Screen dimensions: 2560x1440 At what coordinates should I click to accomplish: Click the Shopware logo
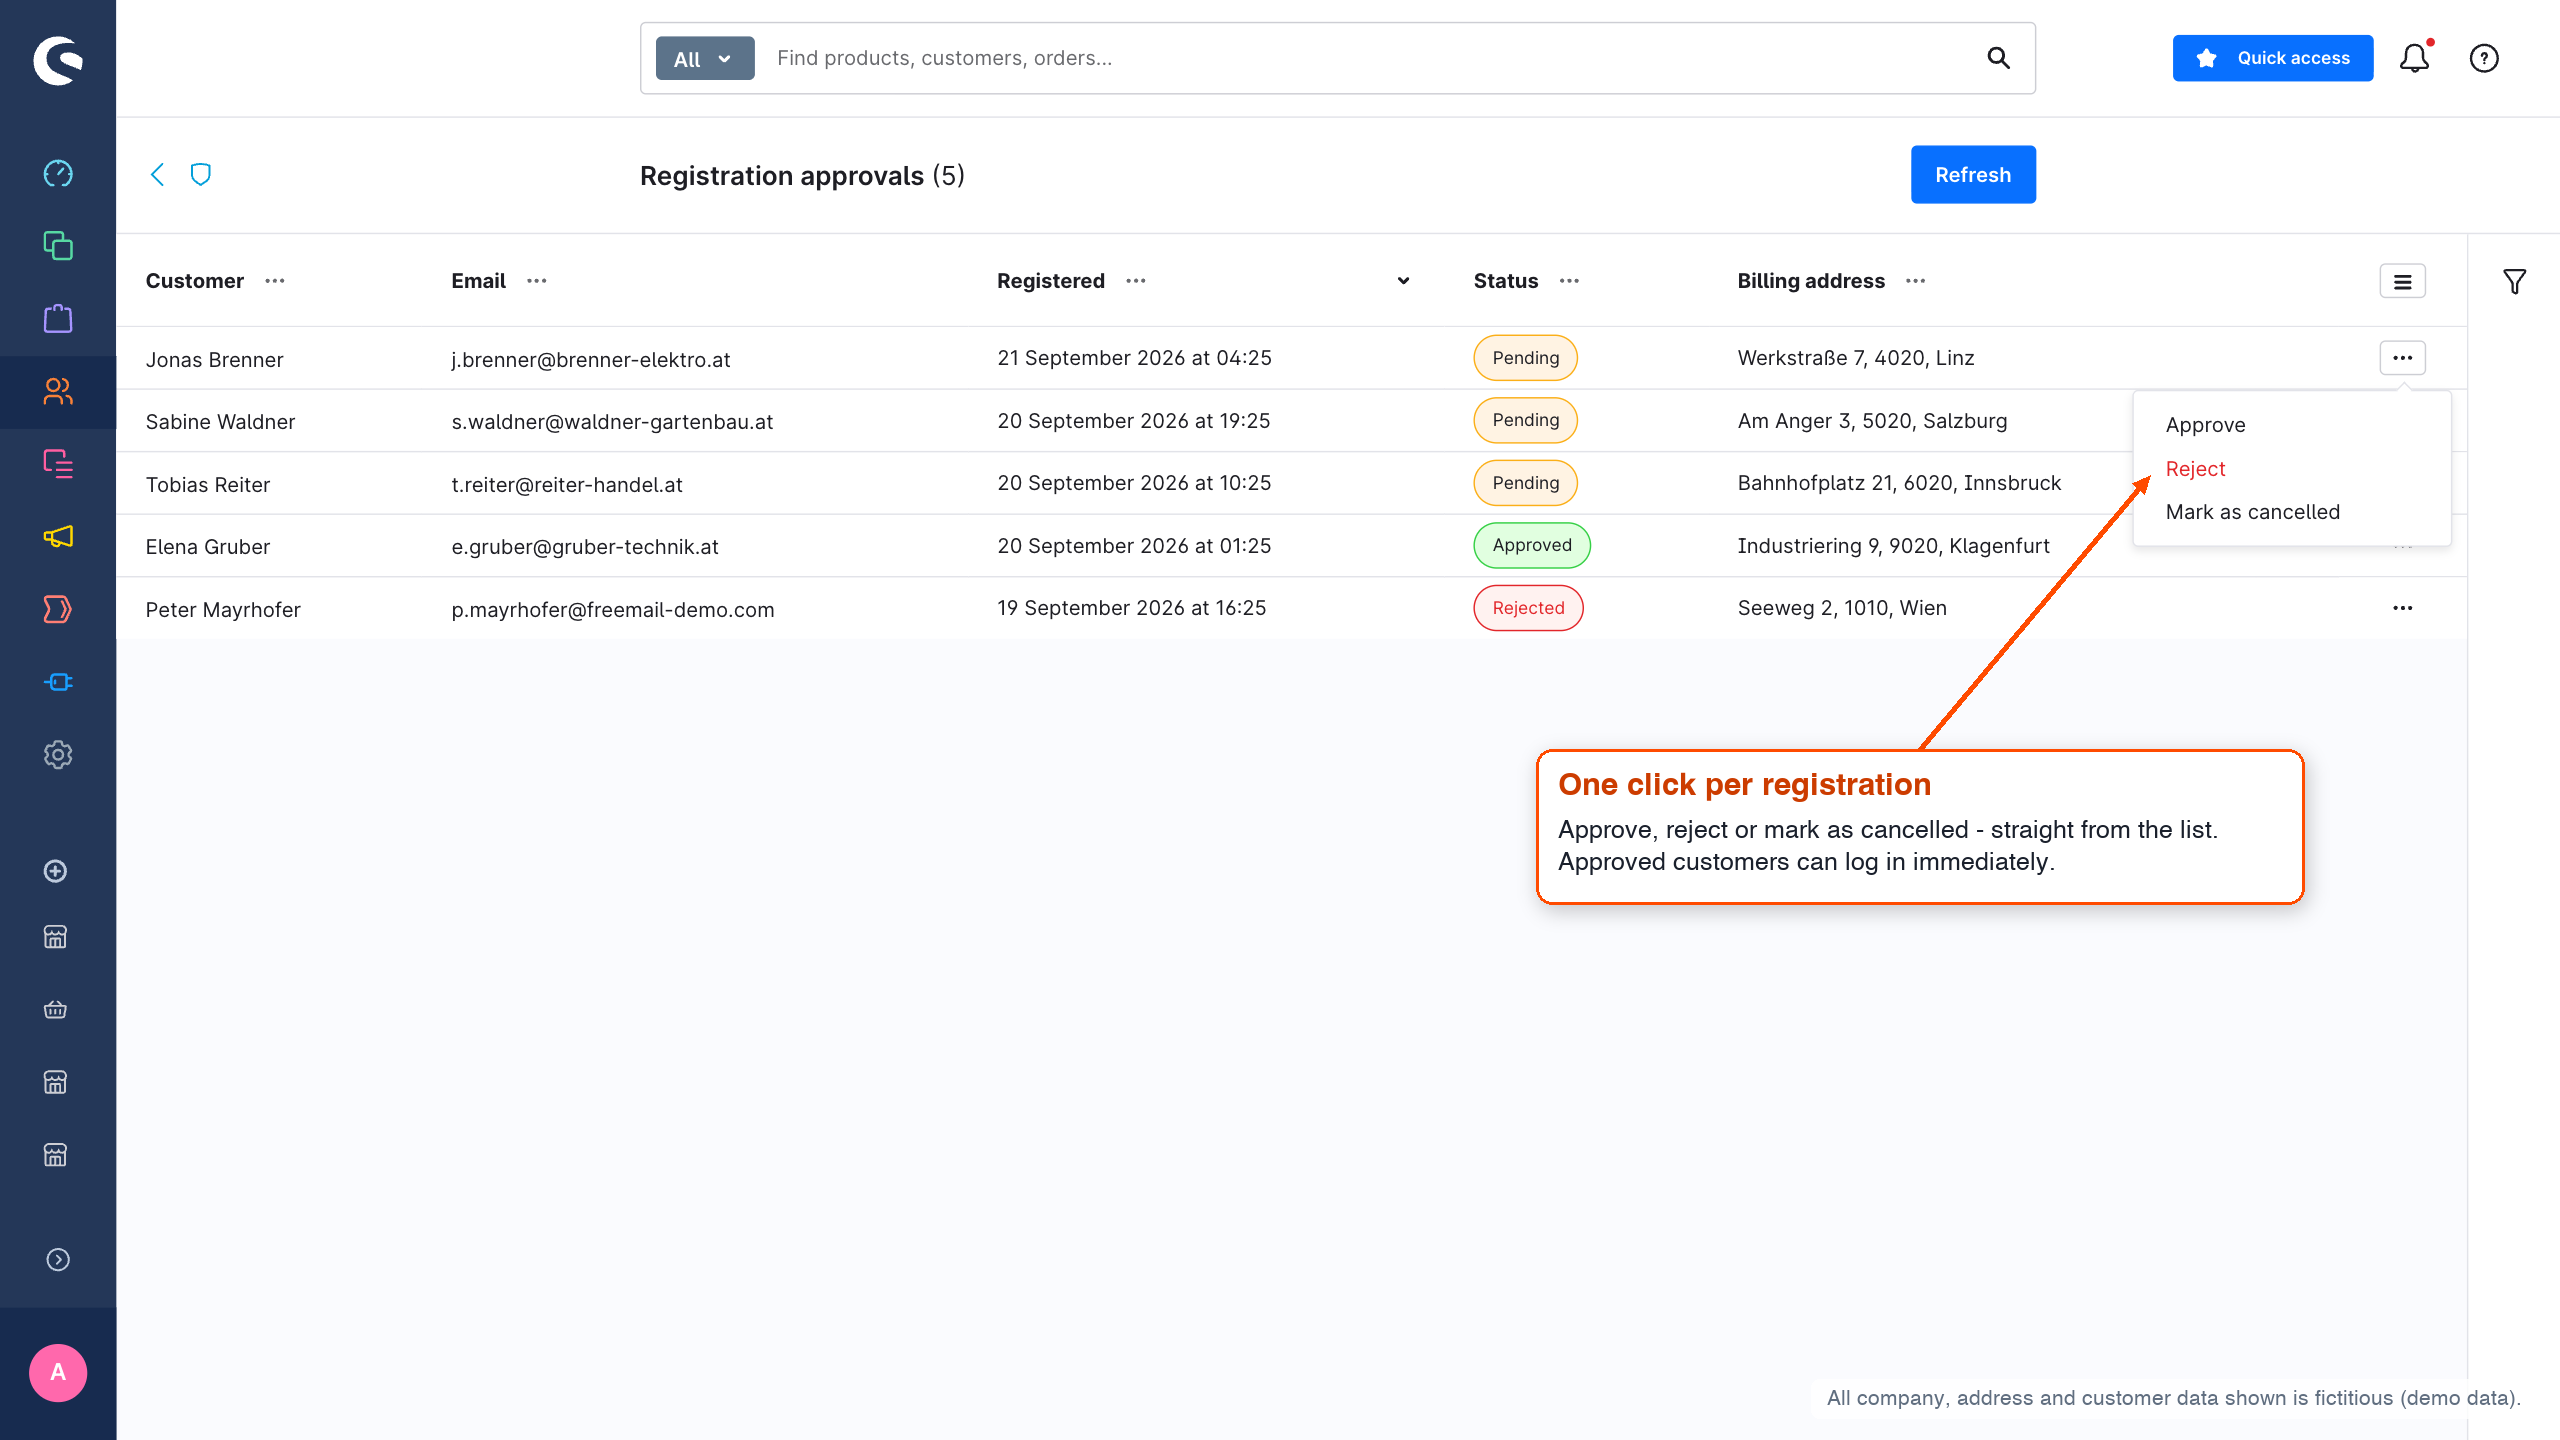click(x=58, y=60)
